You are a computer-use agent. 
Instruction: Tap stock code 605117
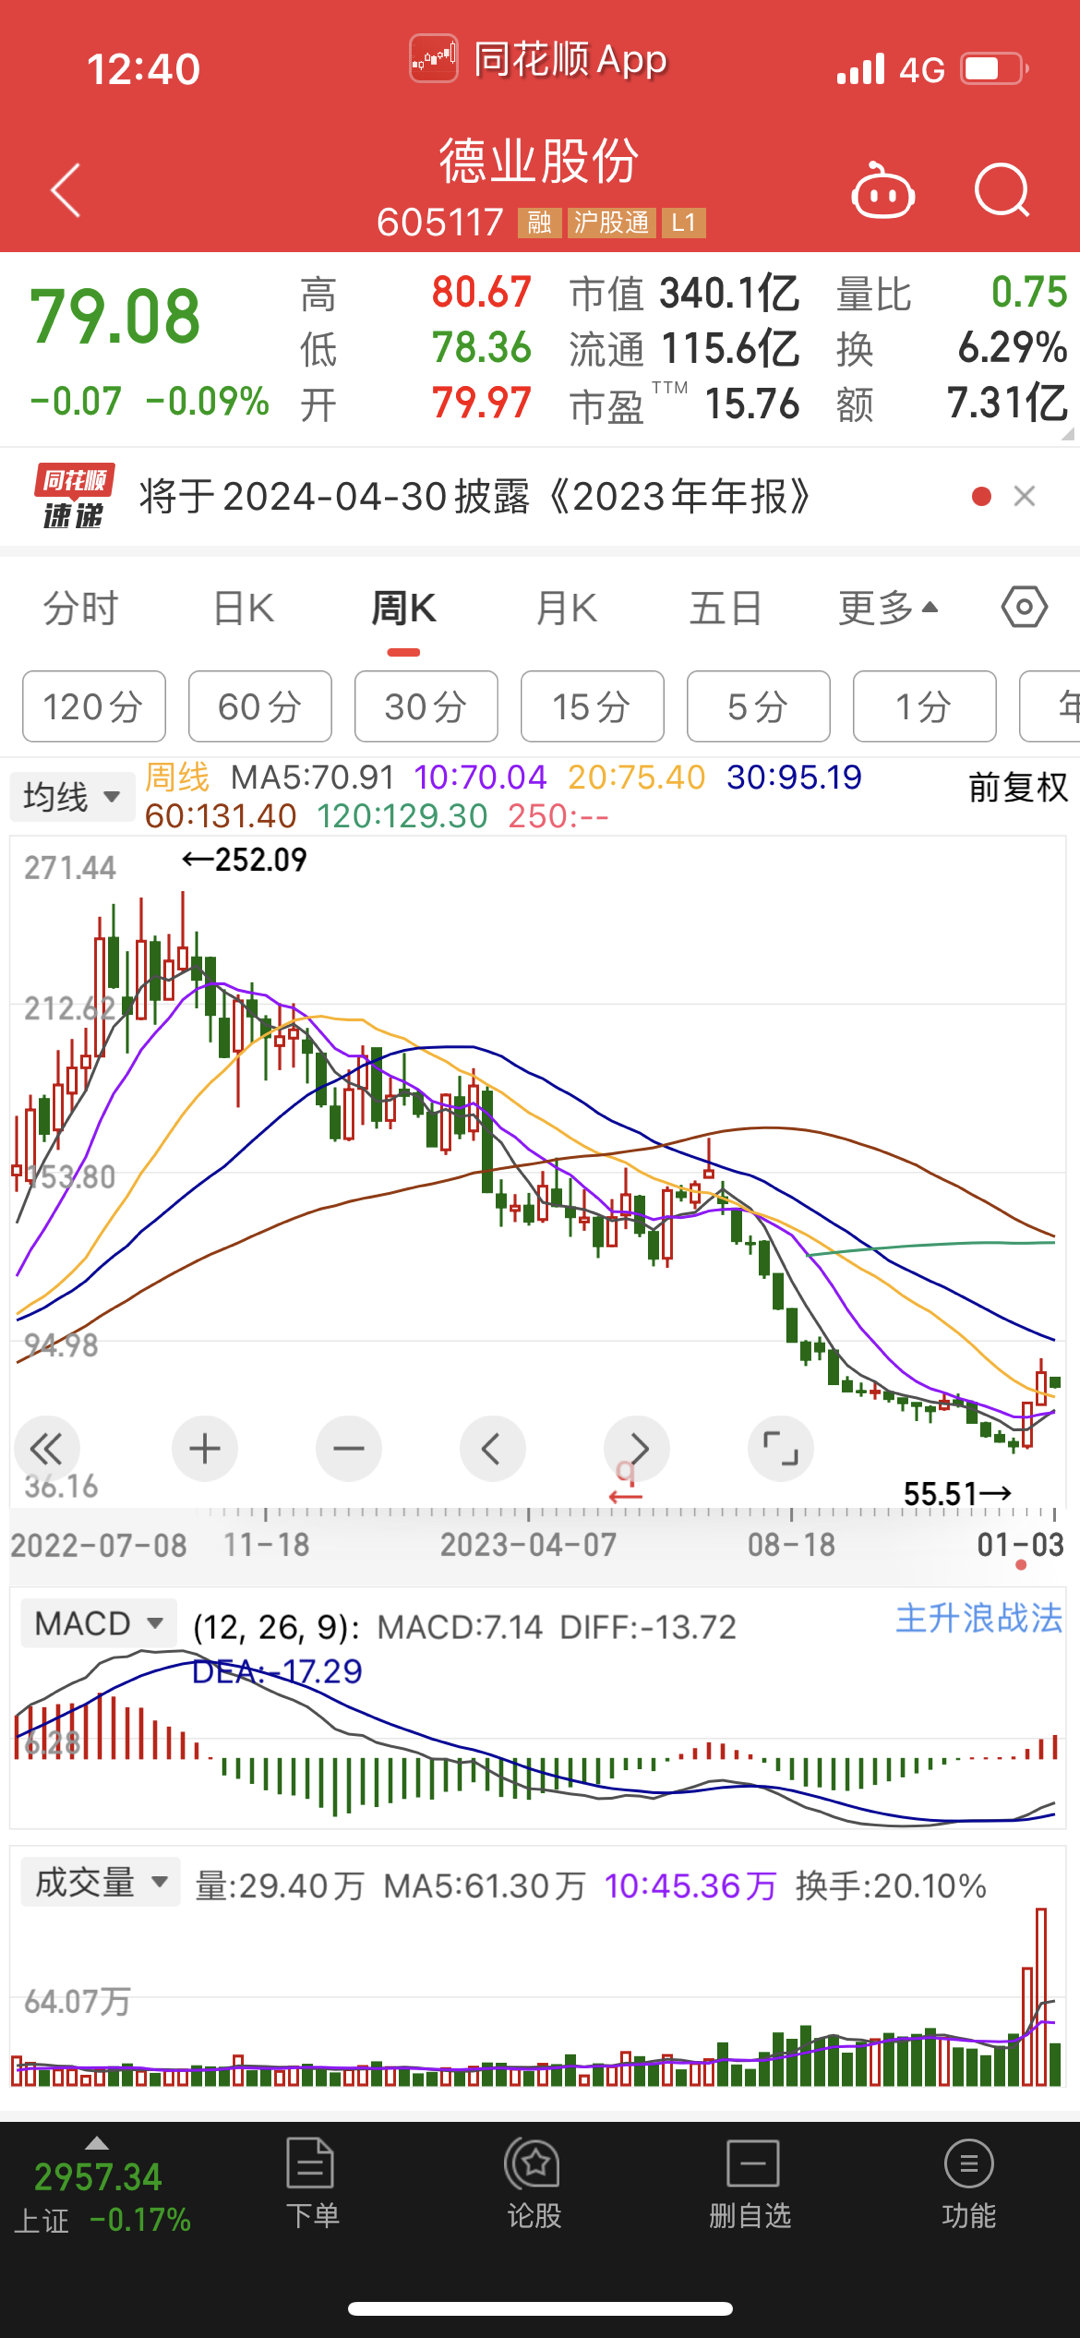tap(440, 222)
